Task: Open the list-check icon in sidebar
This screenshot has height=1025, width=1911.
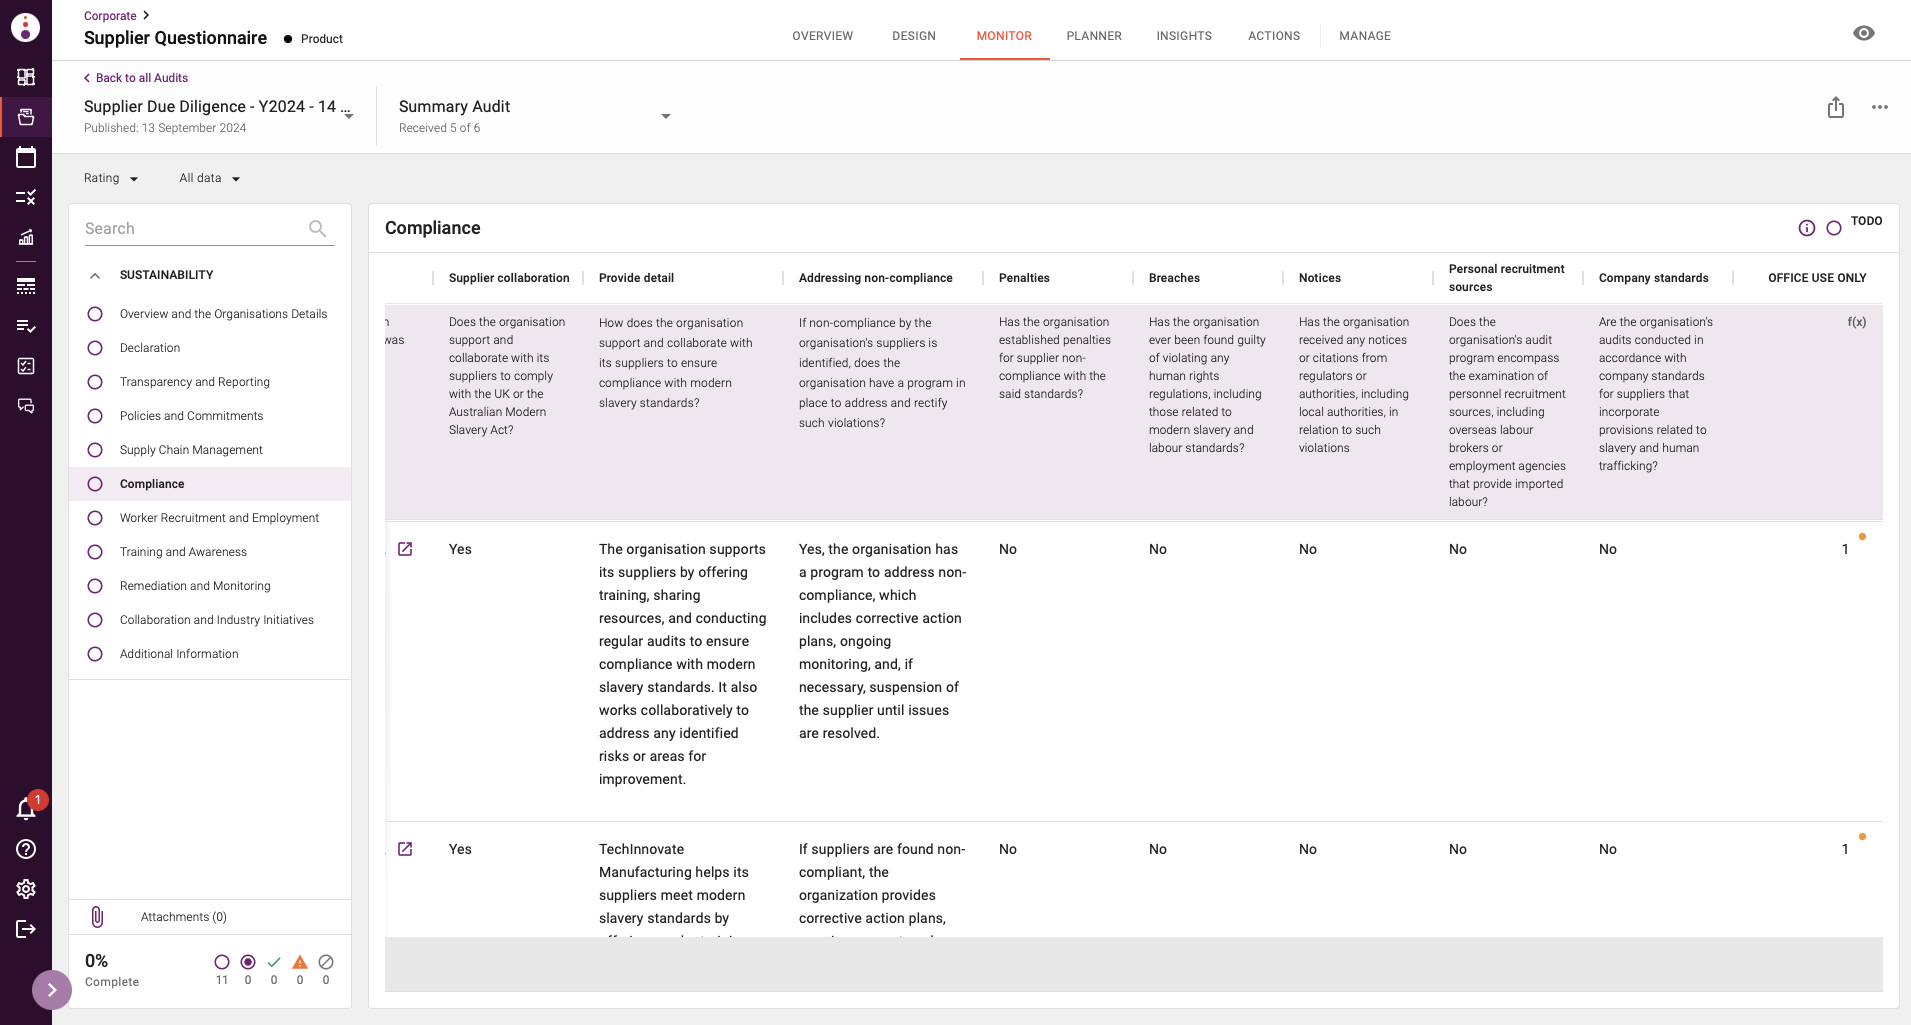Action: (26, 326)
